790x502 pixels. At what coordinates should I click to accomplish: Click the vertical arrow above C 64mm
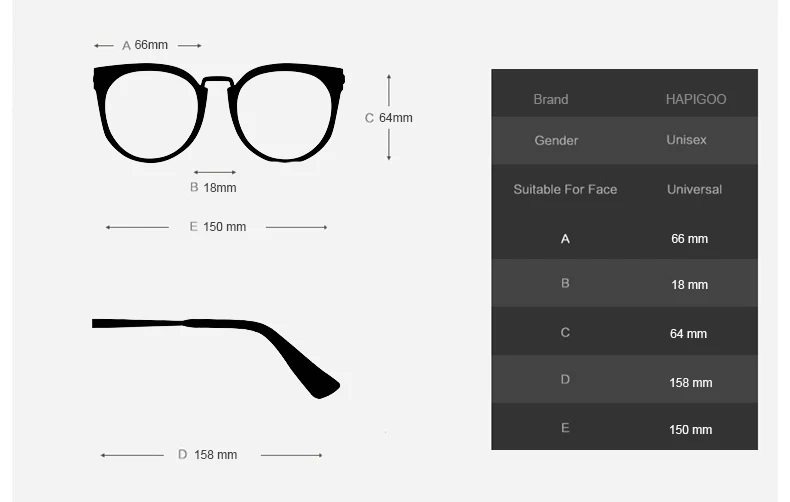(388, 90)
